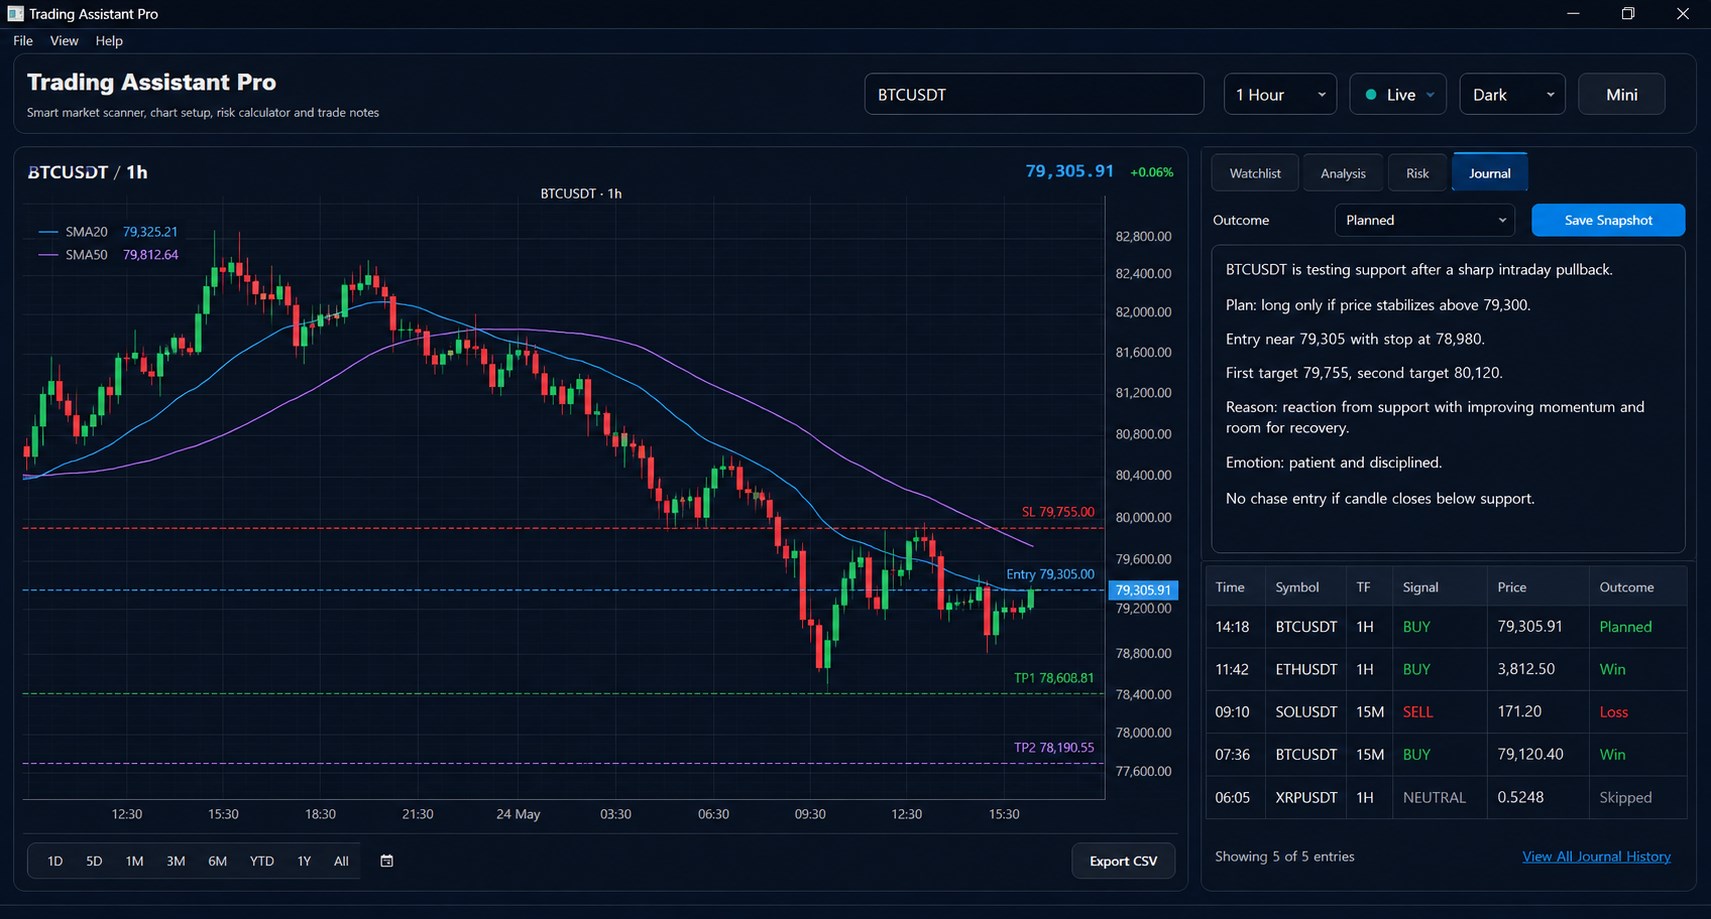Image resolution: width=1711 pixels, height=919 pixels.
Task: Open the Dark theme dropdown
Action: click(x=1512, y=95)
